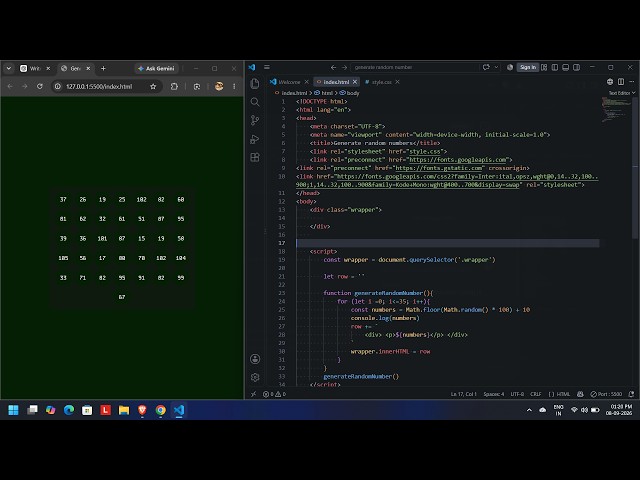Click the Sign In button in VS Code
640x480 pixels.
[x=528, y=67]
